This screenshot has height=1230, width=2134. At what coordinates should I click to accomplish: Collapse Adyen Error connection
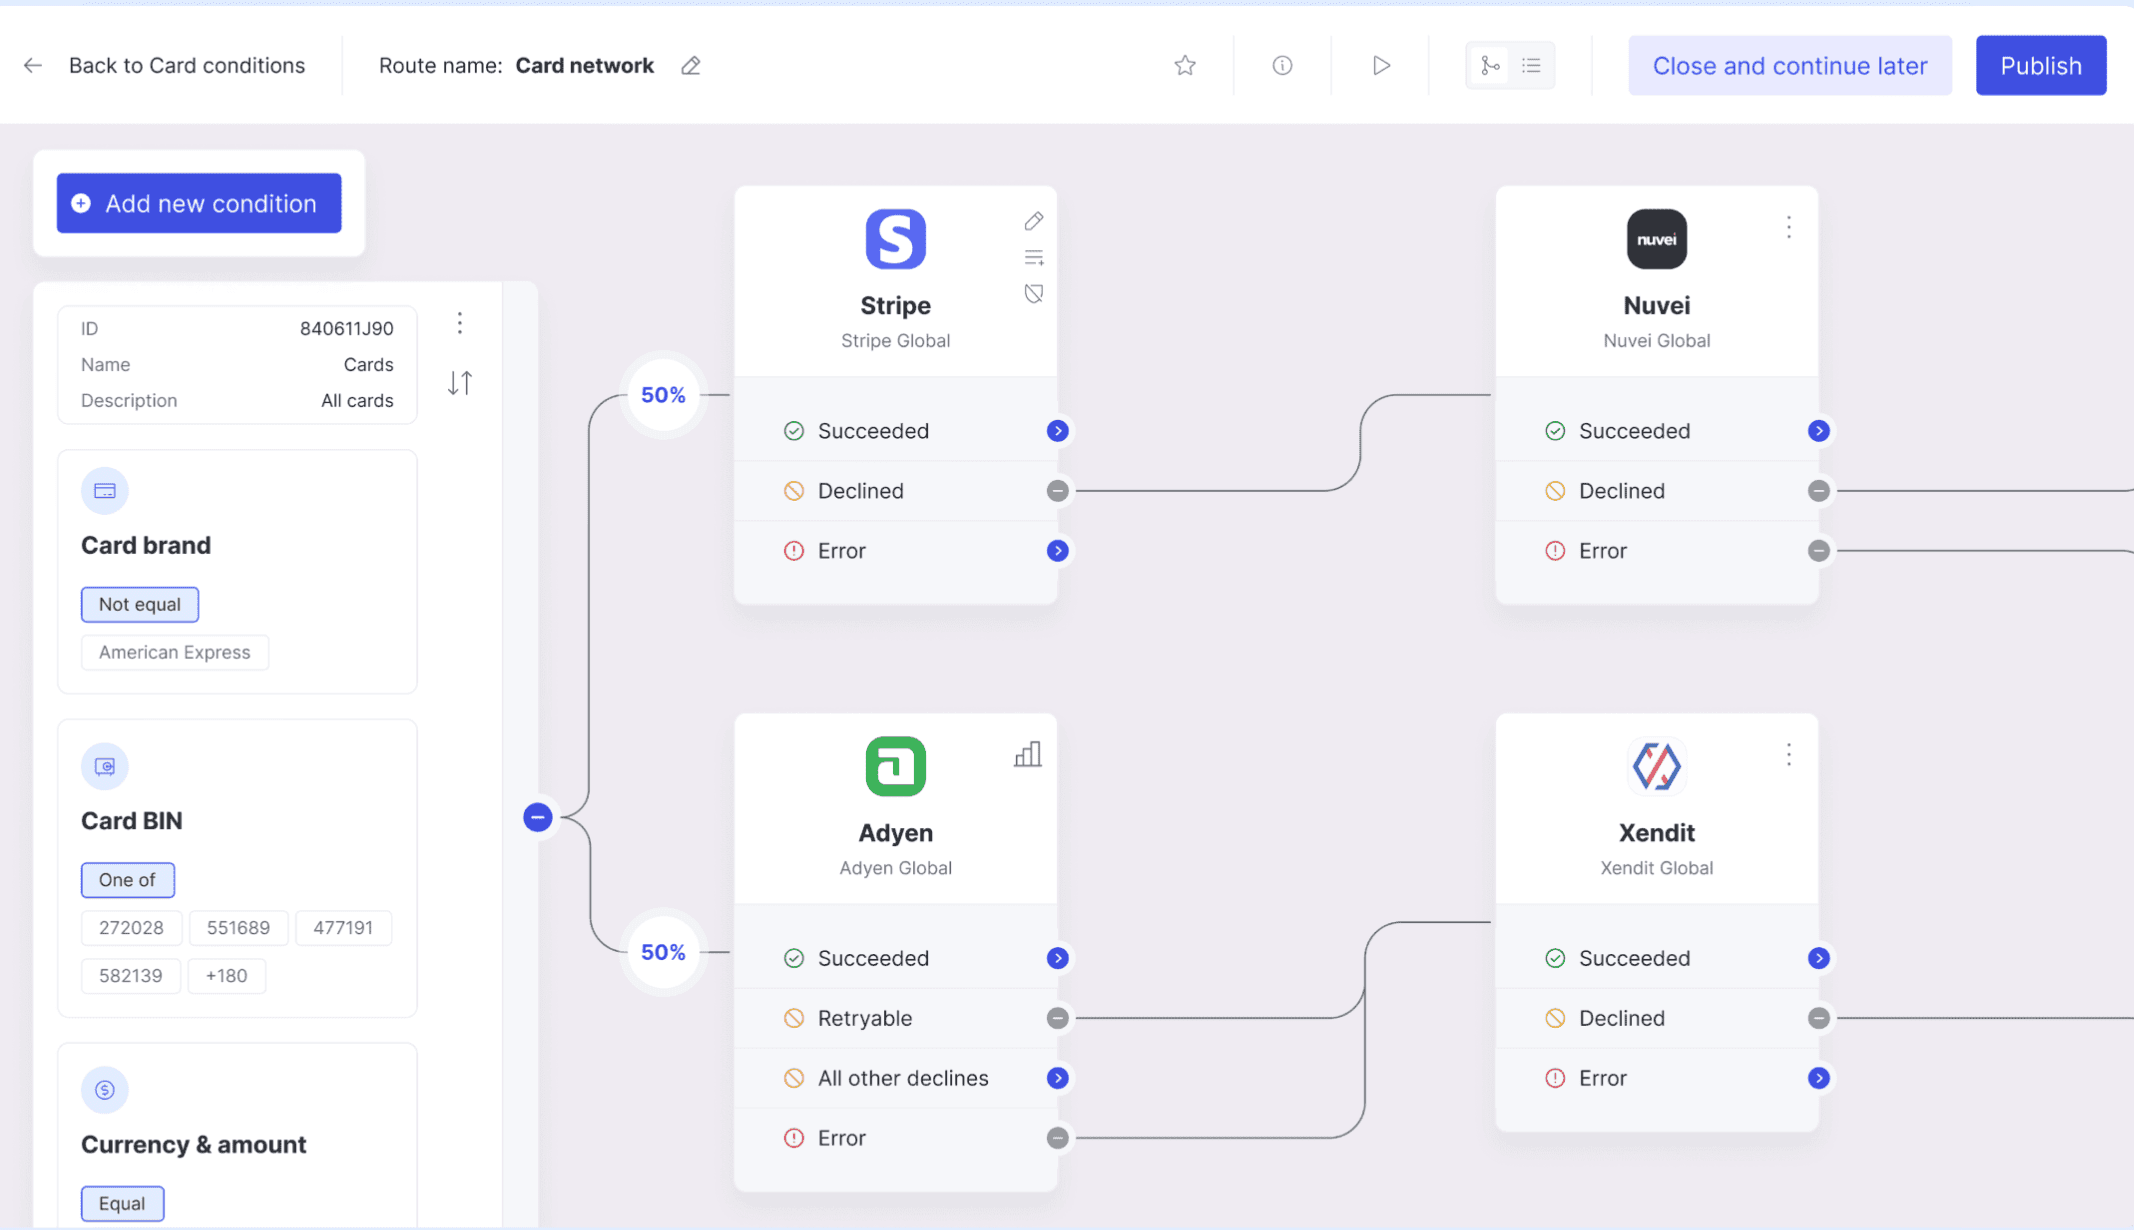[x=1058, y=1138]
